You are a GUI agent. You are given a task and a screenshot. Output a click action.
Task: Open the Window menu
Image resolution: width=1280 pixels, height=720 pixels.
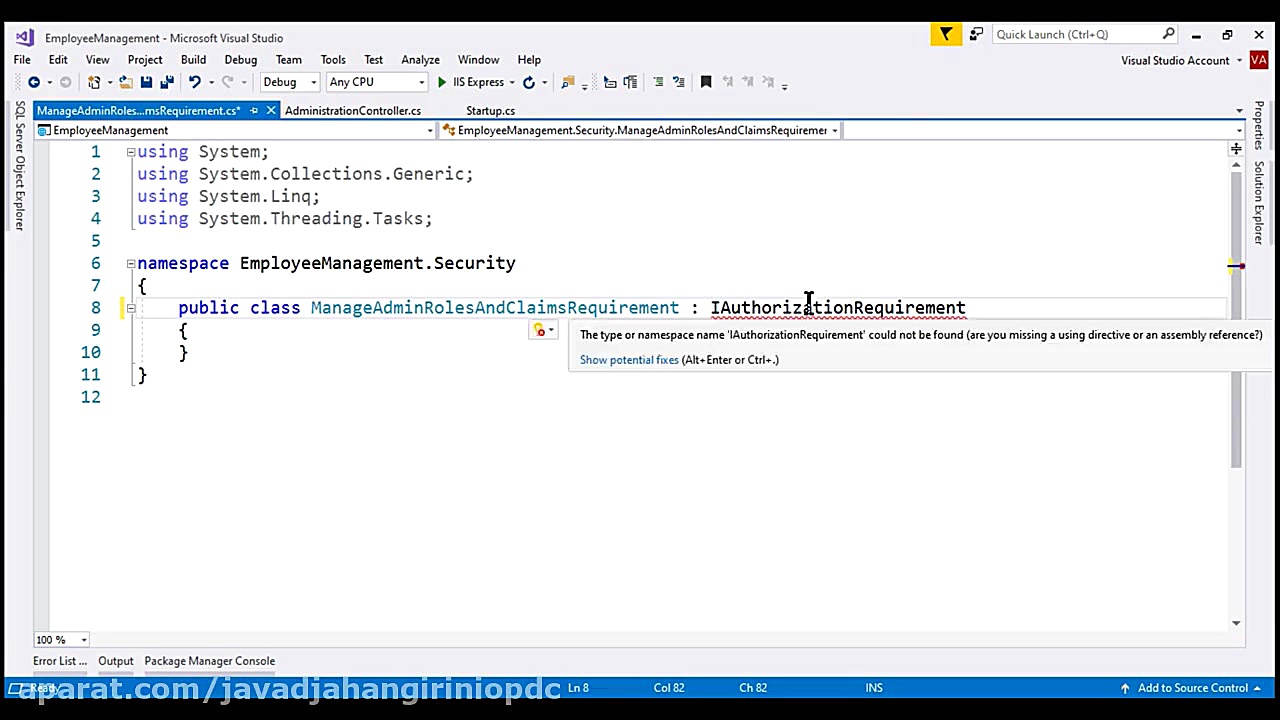click(x=478, y=60)
